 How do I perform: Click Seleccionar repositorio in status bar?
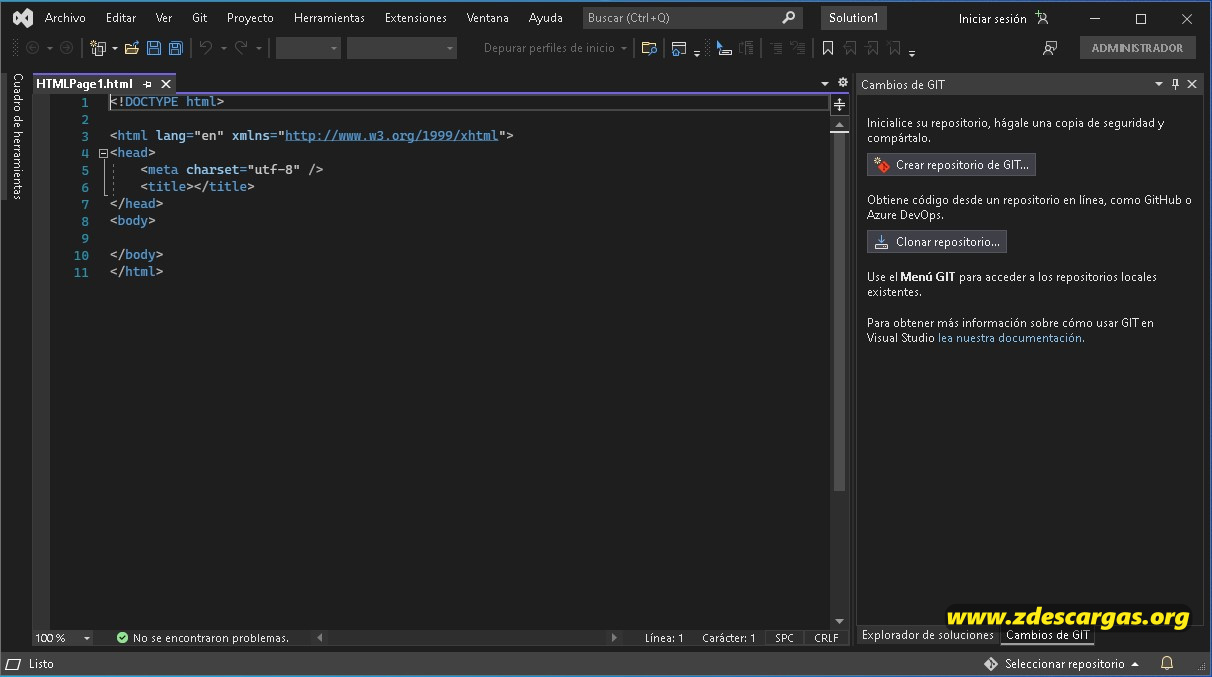point(1062,664)
